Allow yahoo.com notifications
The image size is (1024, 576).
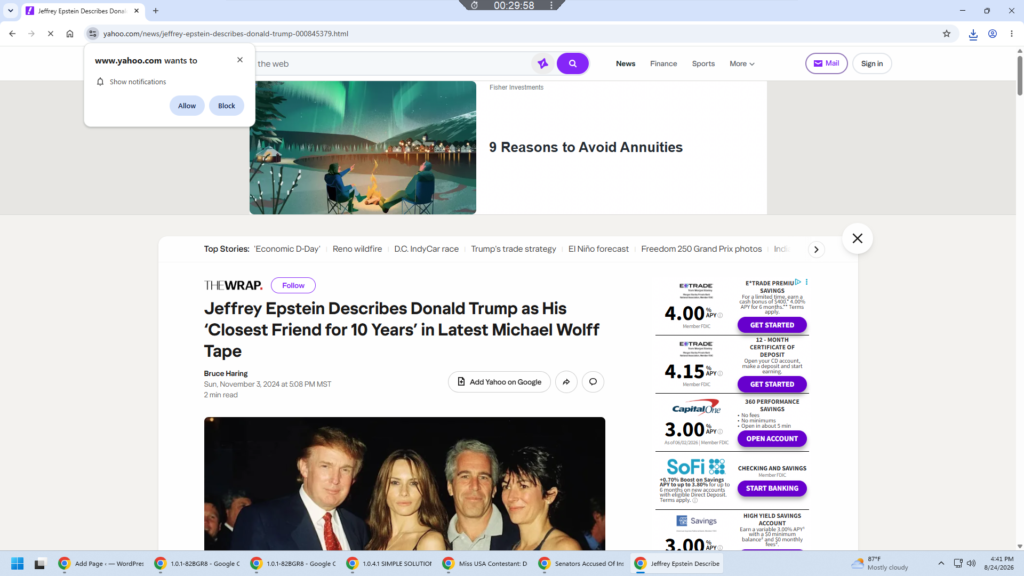tap(187, 106)
